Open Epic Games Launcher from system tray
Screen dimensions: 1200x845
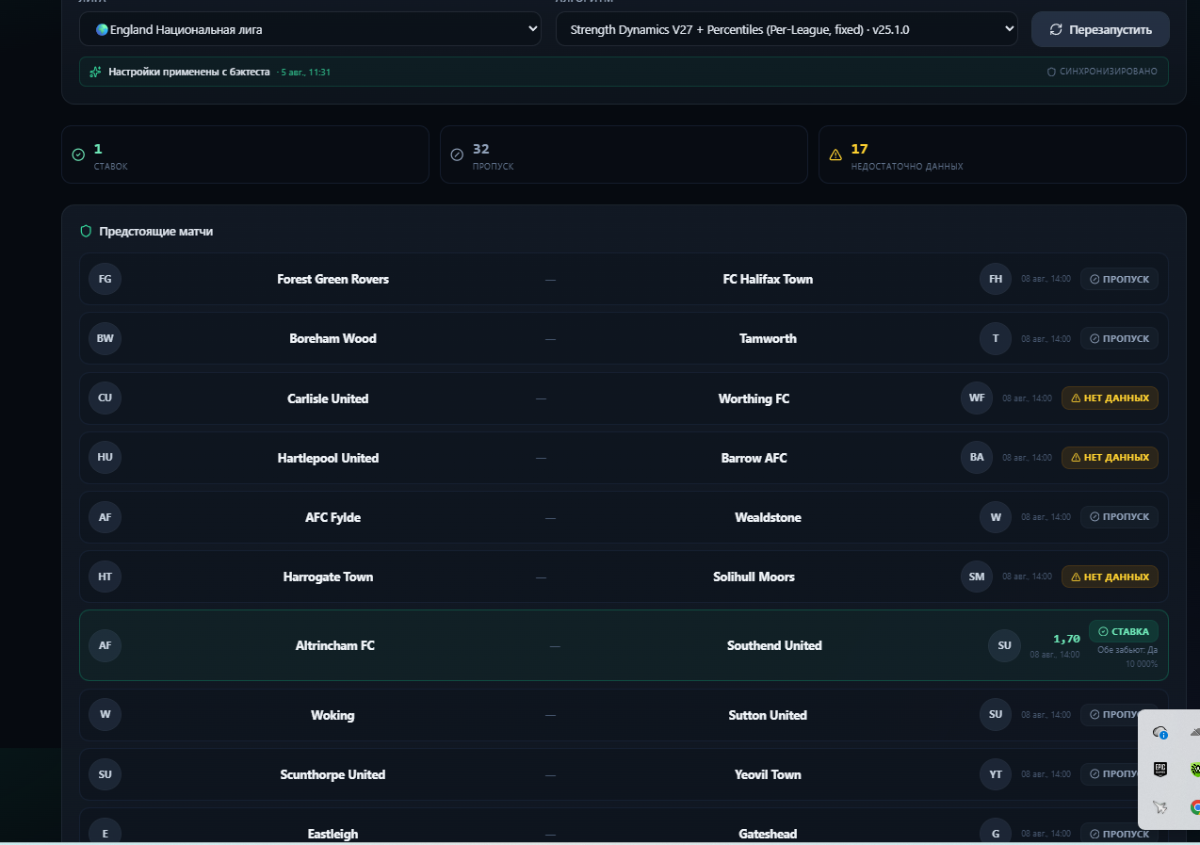(1161, 769)
